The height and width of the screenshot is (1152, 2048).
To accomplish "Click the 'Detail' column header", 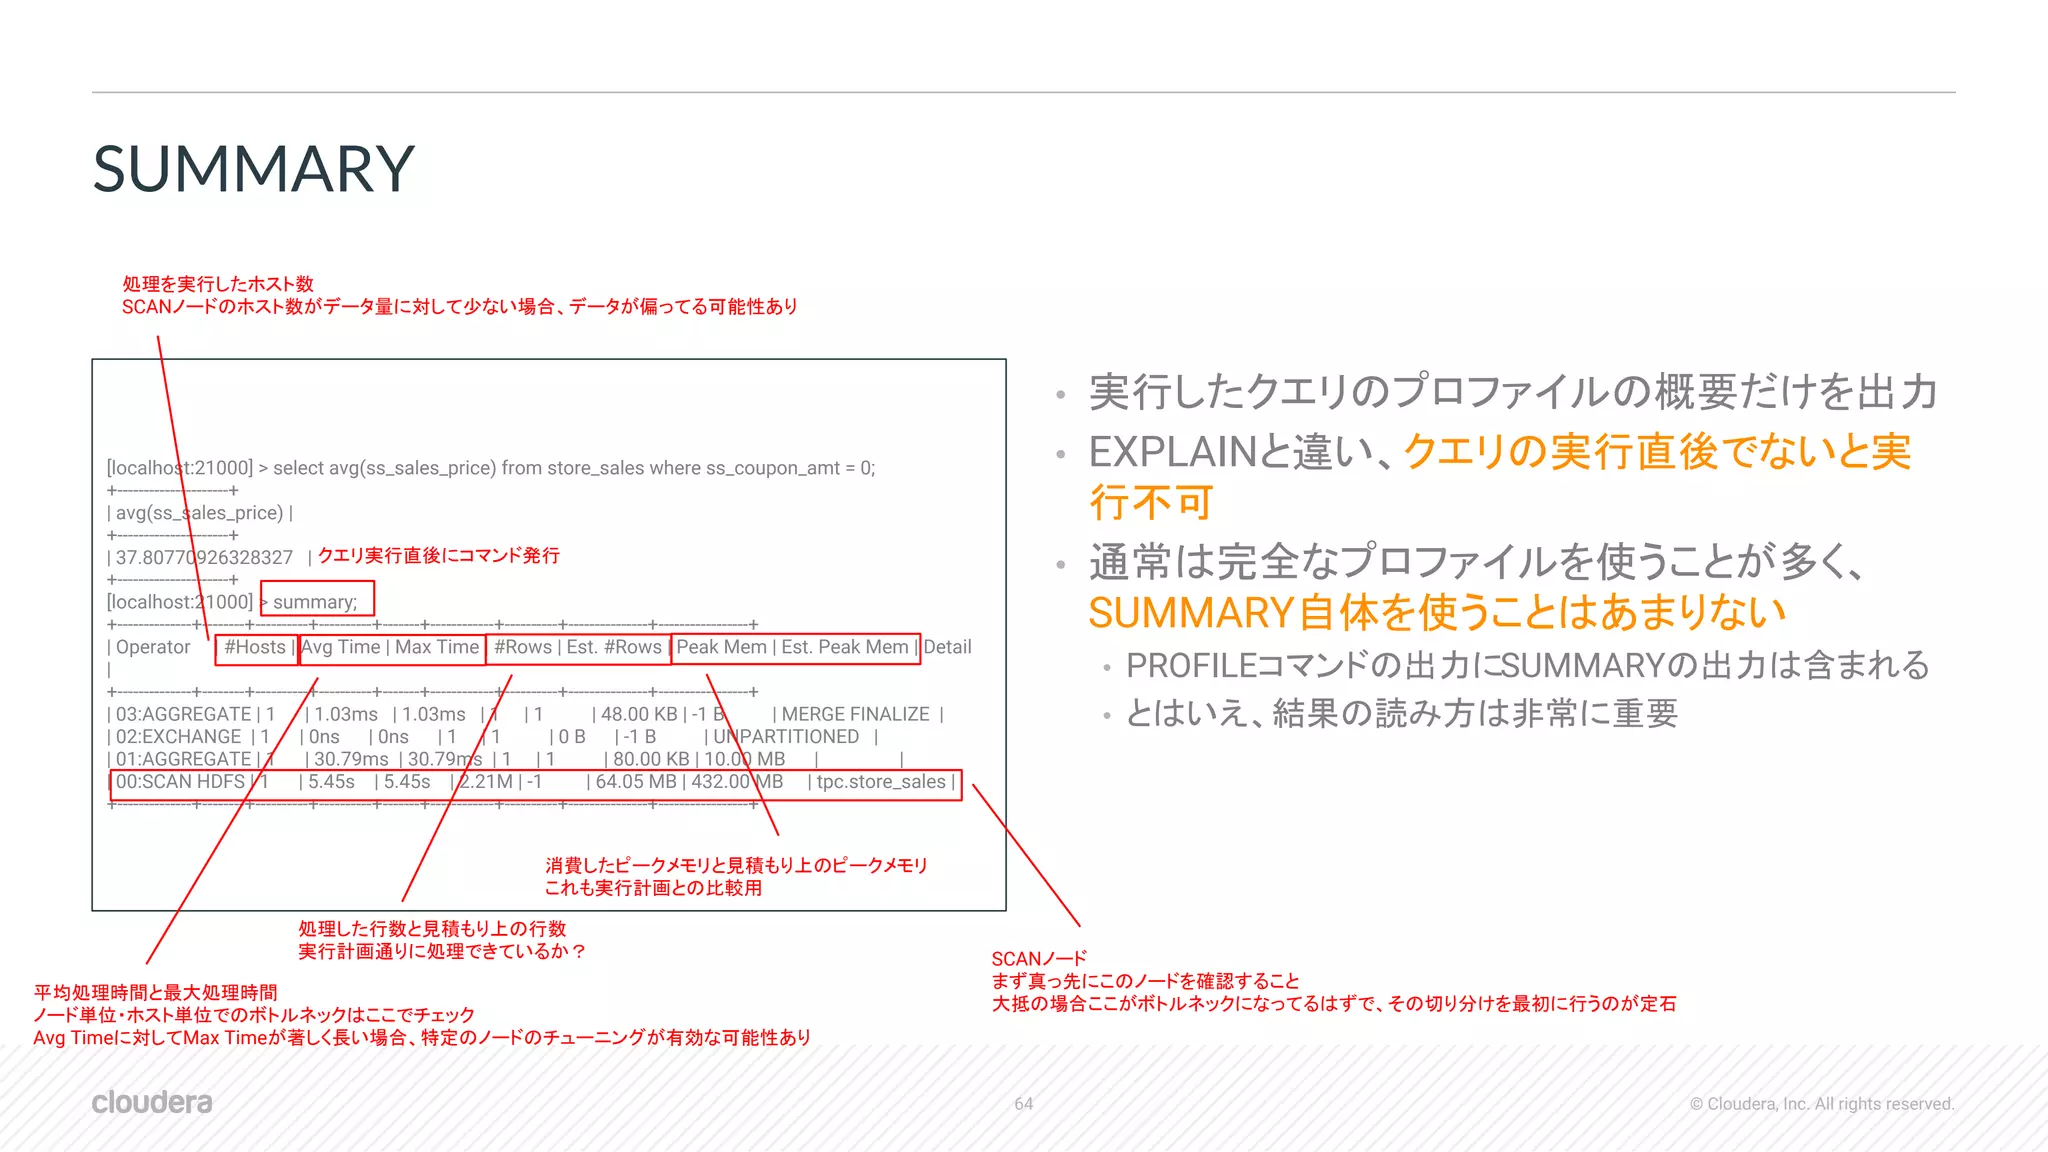I will click(x=947, y=647).
